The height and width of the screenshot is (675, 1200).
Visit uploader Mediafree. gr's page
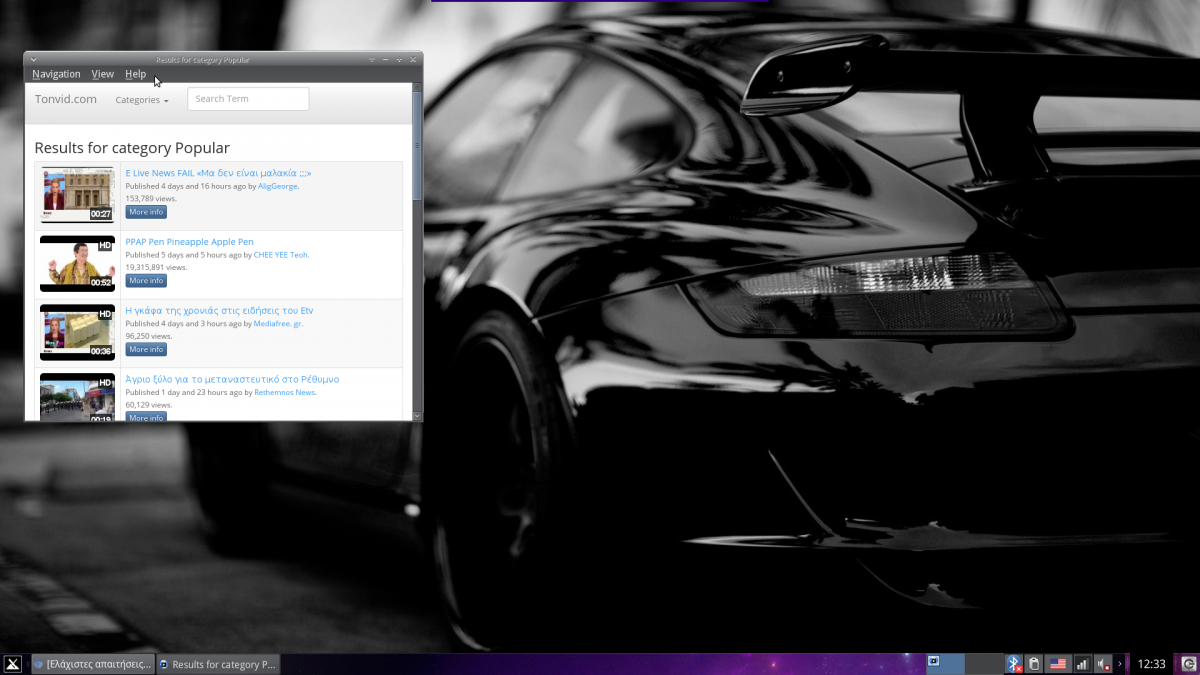pyautogui.click(x=278, y=324)
